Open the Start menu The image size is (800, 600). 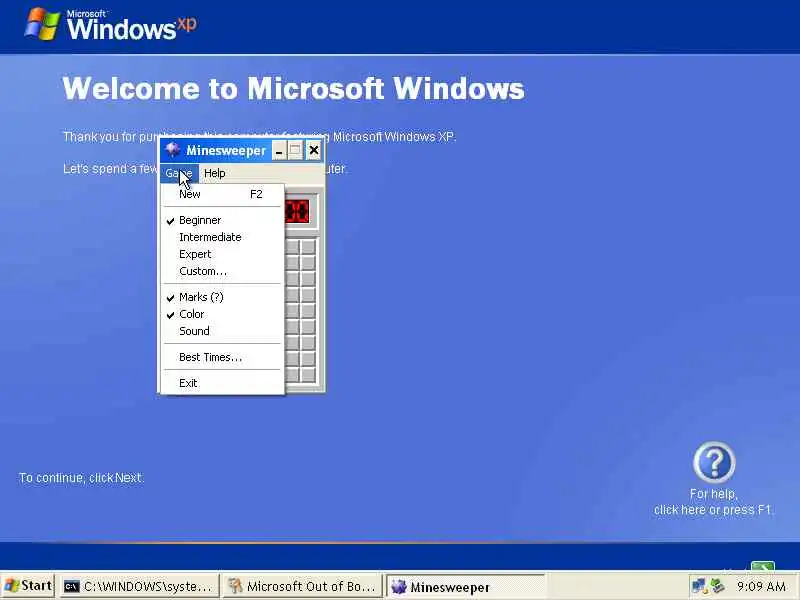pos(28,586)
